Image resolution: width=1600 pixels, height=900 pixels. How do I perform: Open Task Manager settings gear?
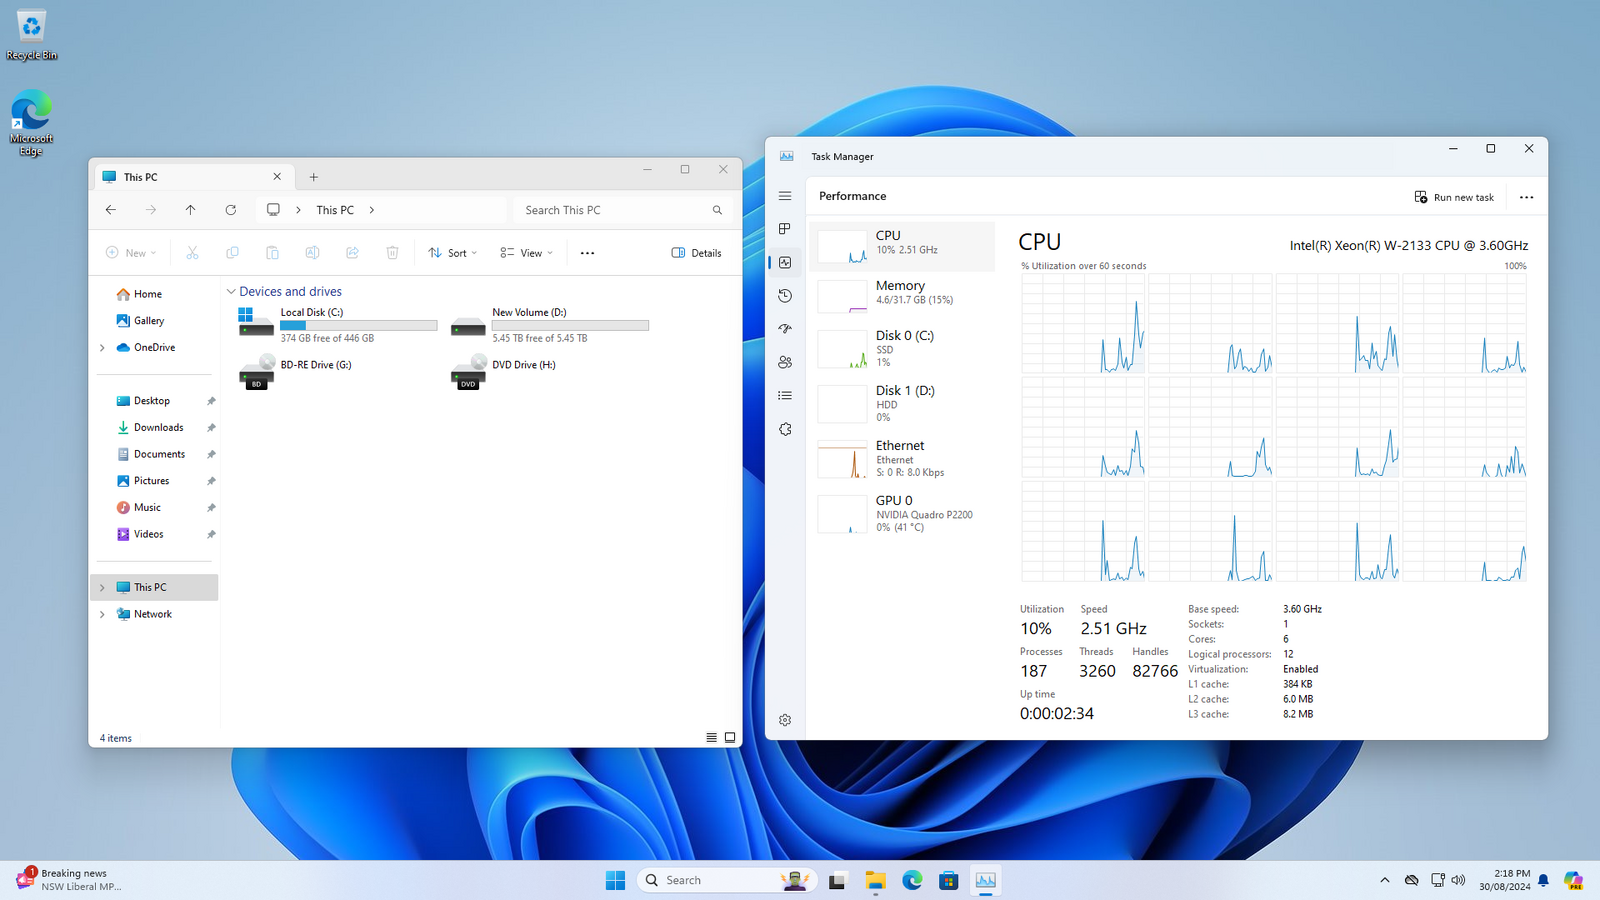pyautogui.click(x=785, y=720)
